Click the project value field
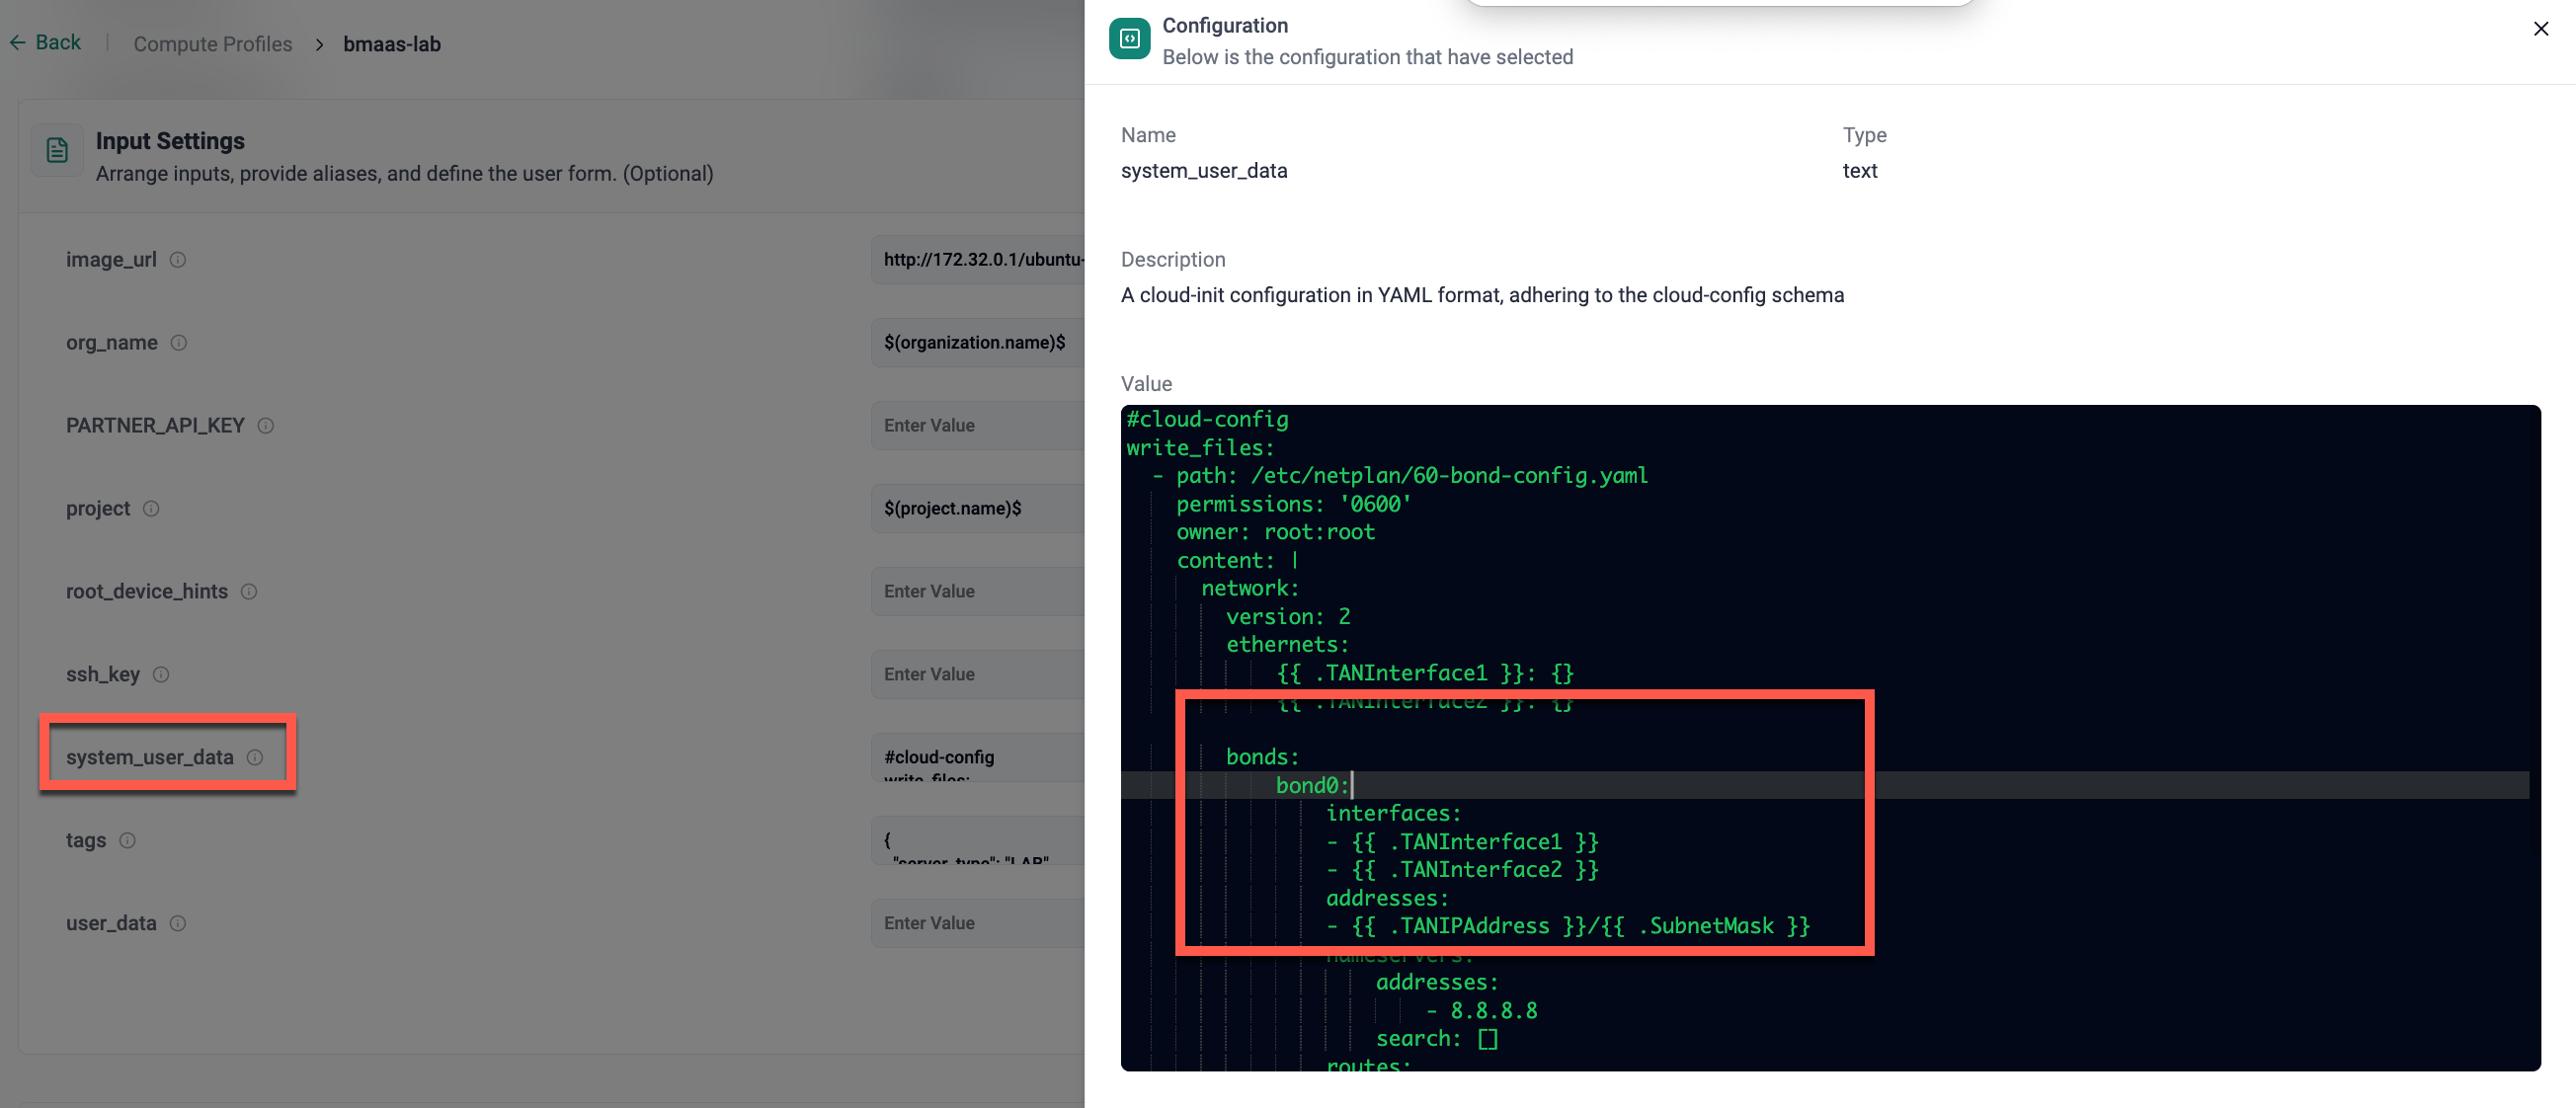This screenshot has height=1108, width=2576. coord(977,509)
